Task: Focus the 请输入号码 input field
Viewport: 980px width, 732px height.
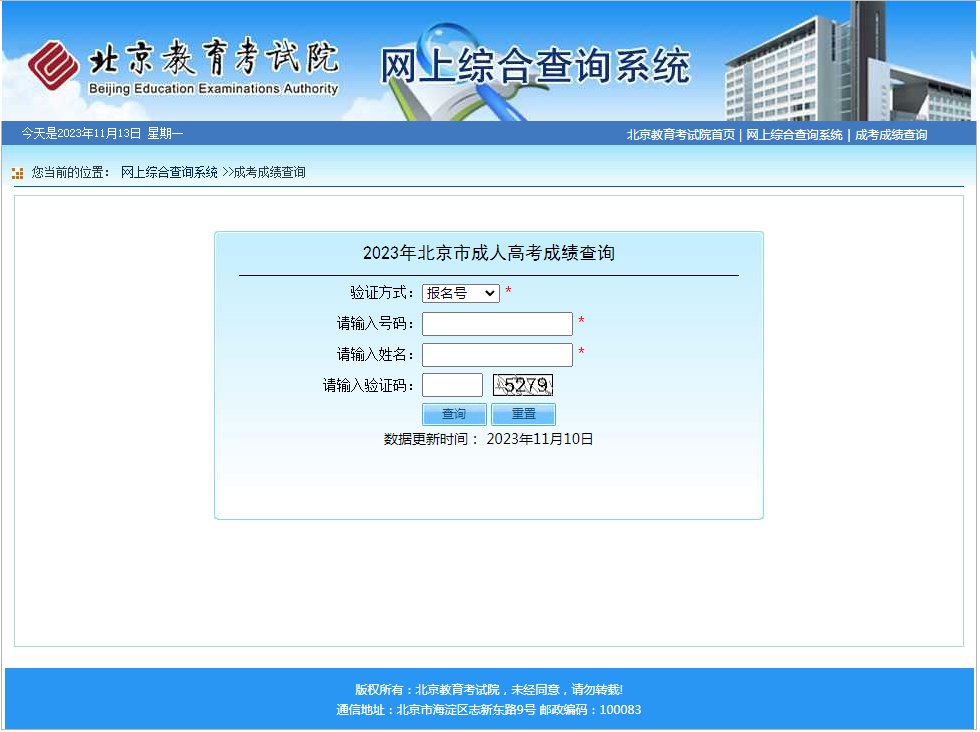Action: pyautogui.click(x=497, y=324)
